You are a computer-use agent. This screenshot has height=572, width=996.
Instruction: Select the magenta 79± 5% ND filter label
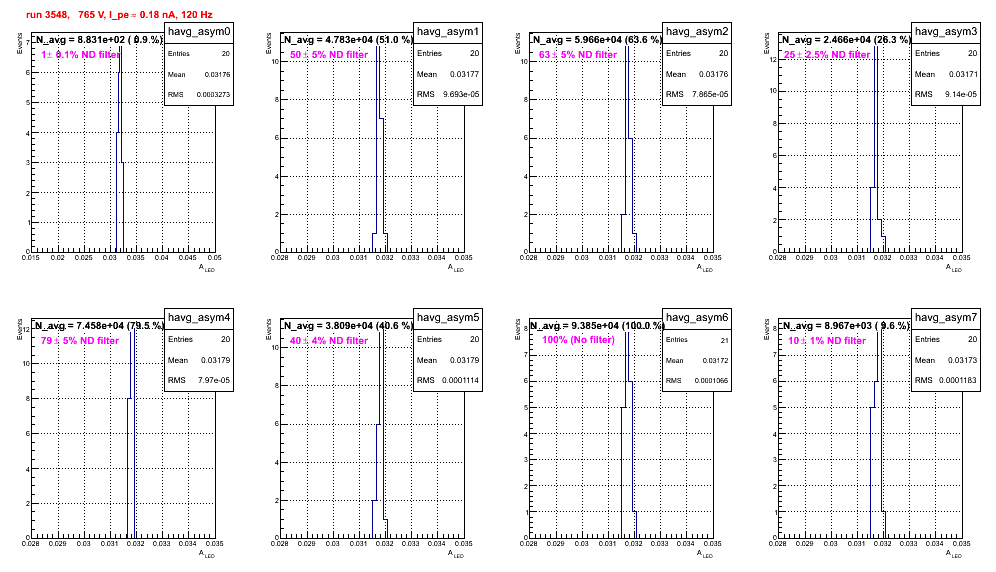tap(80, 341)
